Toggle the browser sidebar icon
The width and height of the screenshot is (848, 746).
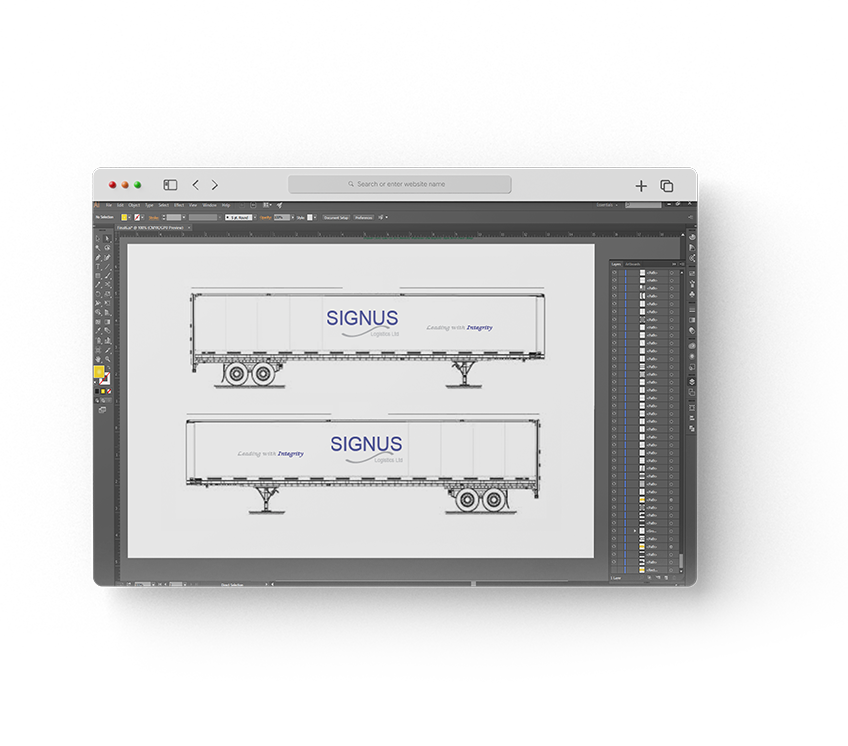pyautogui.click(x=170, y=185)
